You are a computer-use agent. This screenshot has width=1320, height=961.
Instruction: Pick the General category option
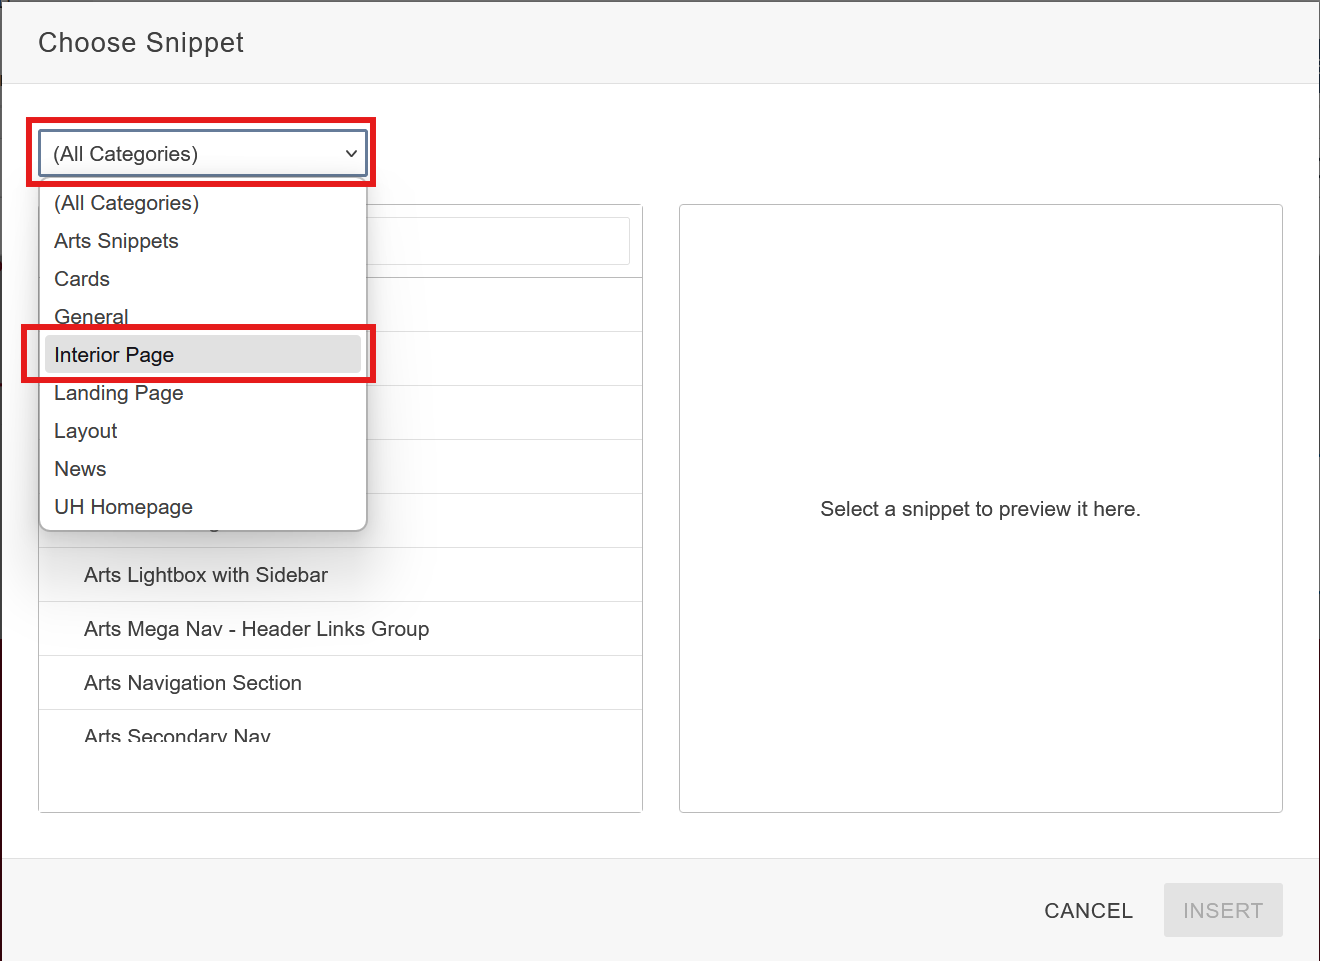[x=92, y=316]
